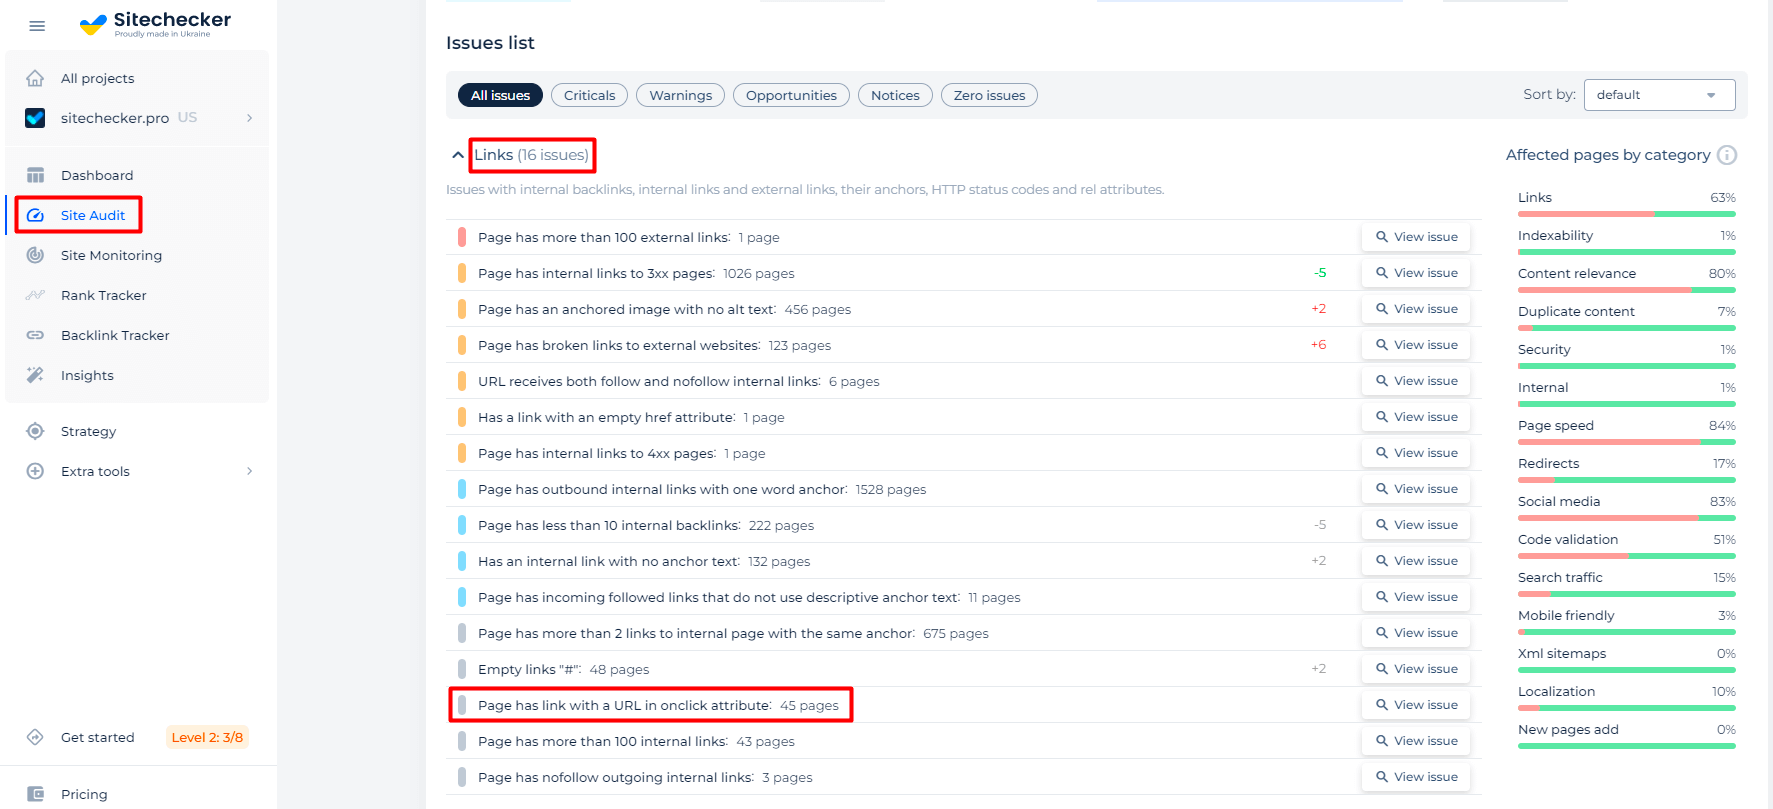Click the 'Page has link with a URL in onclick attribute' row

coord(964,705)
